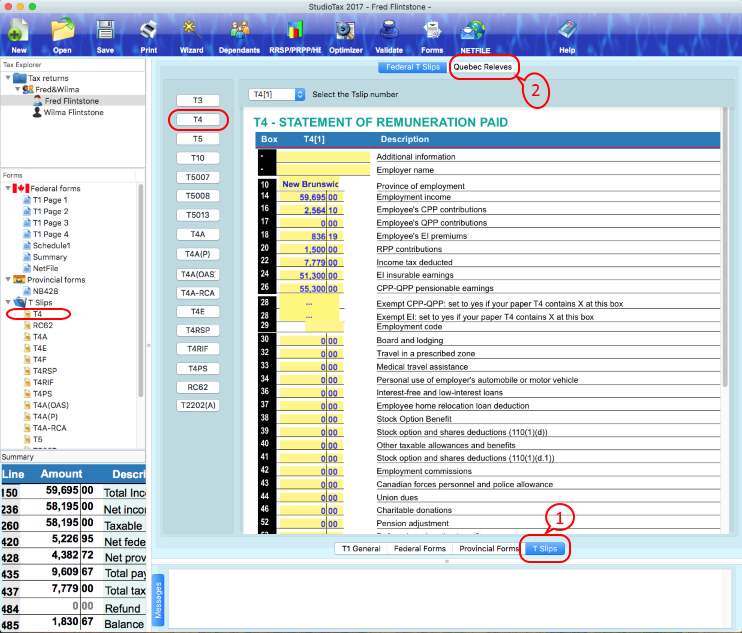Switch to the Federal Forms bottom tab
The image size is (742, 633).
[420, 548]
